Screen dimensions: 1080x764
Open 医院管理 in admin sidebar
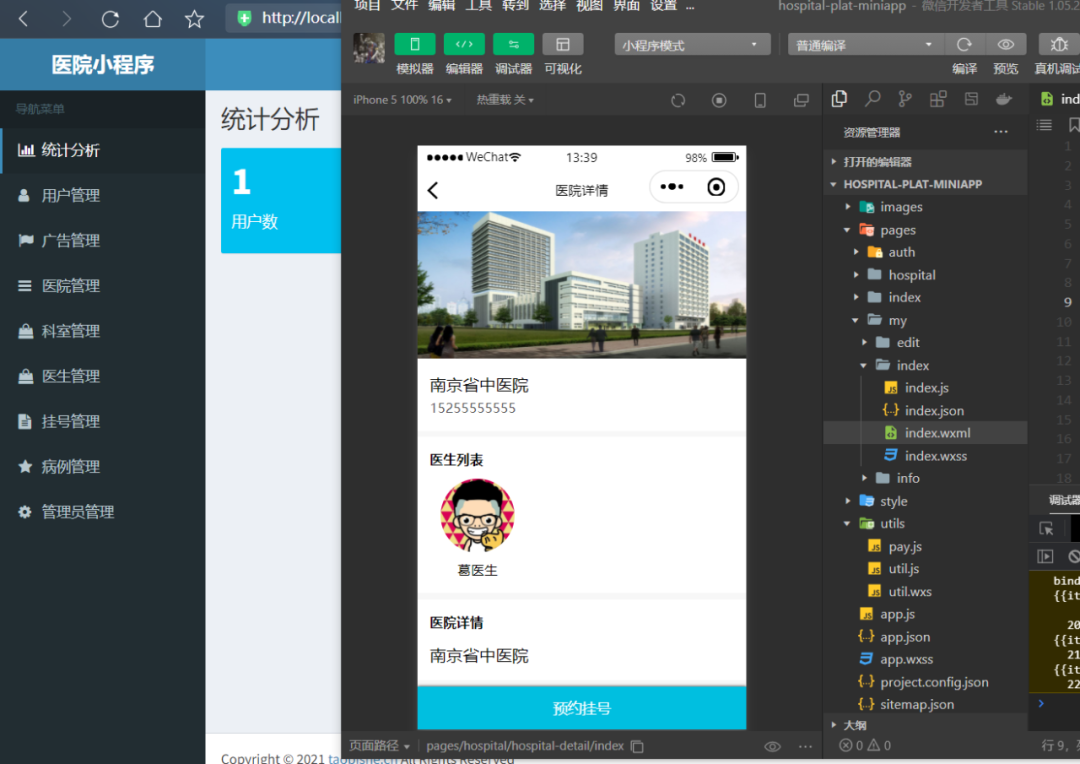pyautogui.click(x=103, y=286)
